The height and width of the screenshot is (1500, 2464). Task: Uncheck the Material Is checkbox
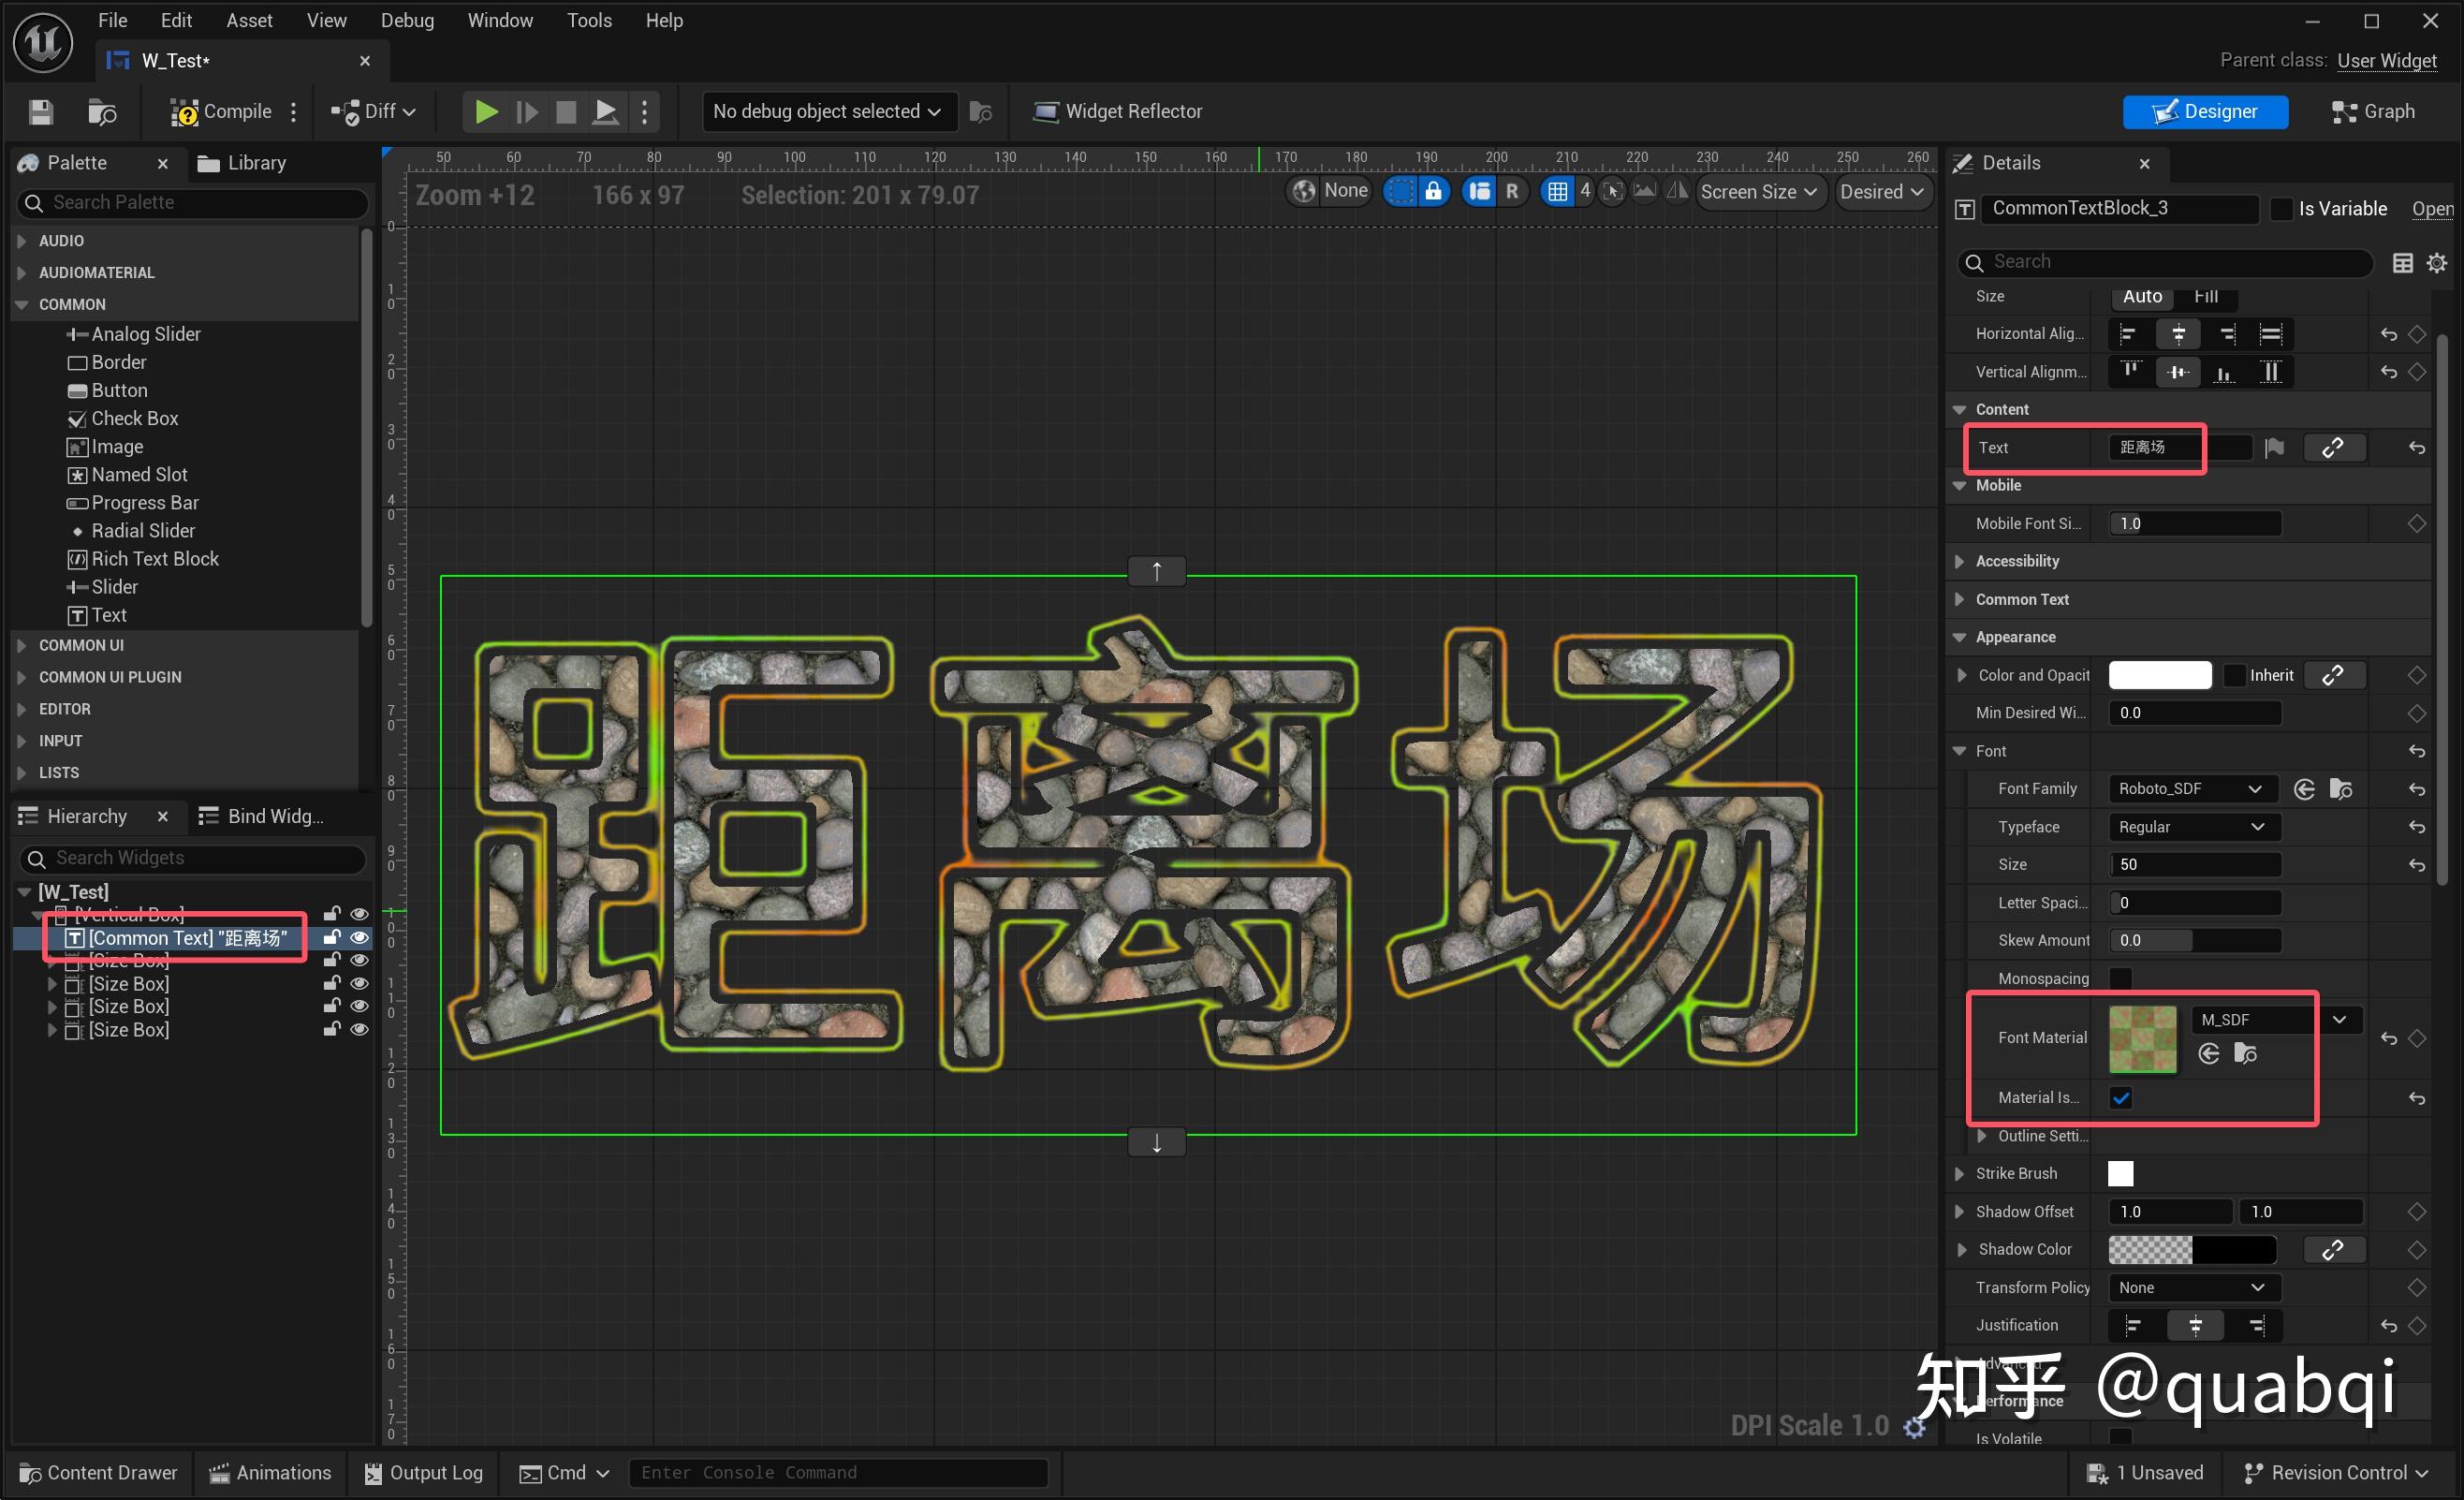pos(2120,1098)
